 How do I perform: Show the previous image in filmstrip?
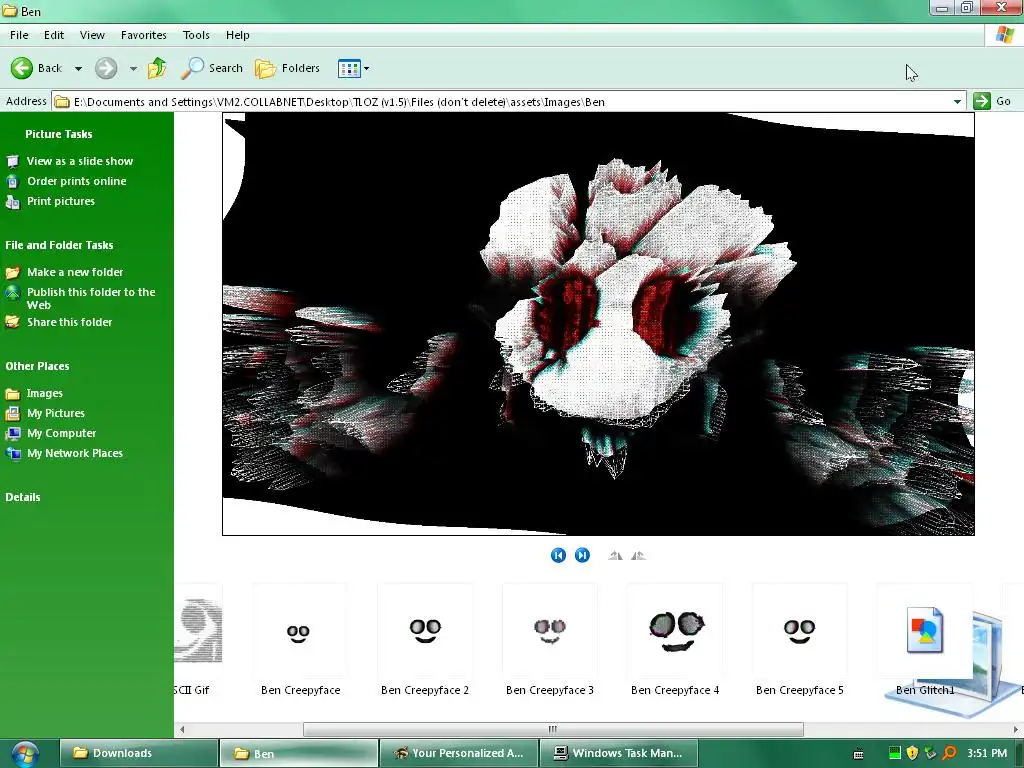[558, 555]
